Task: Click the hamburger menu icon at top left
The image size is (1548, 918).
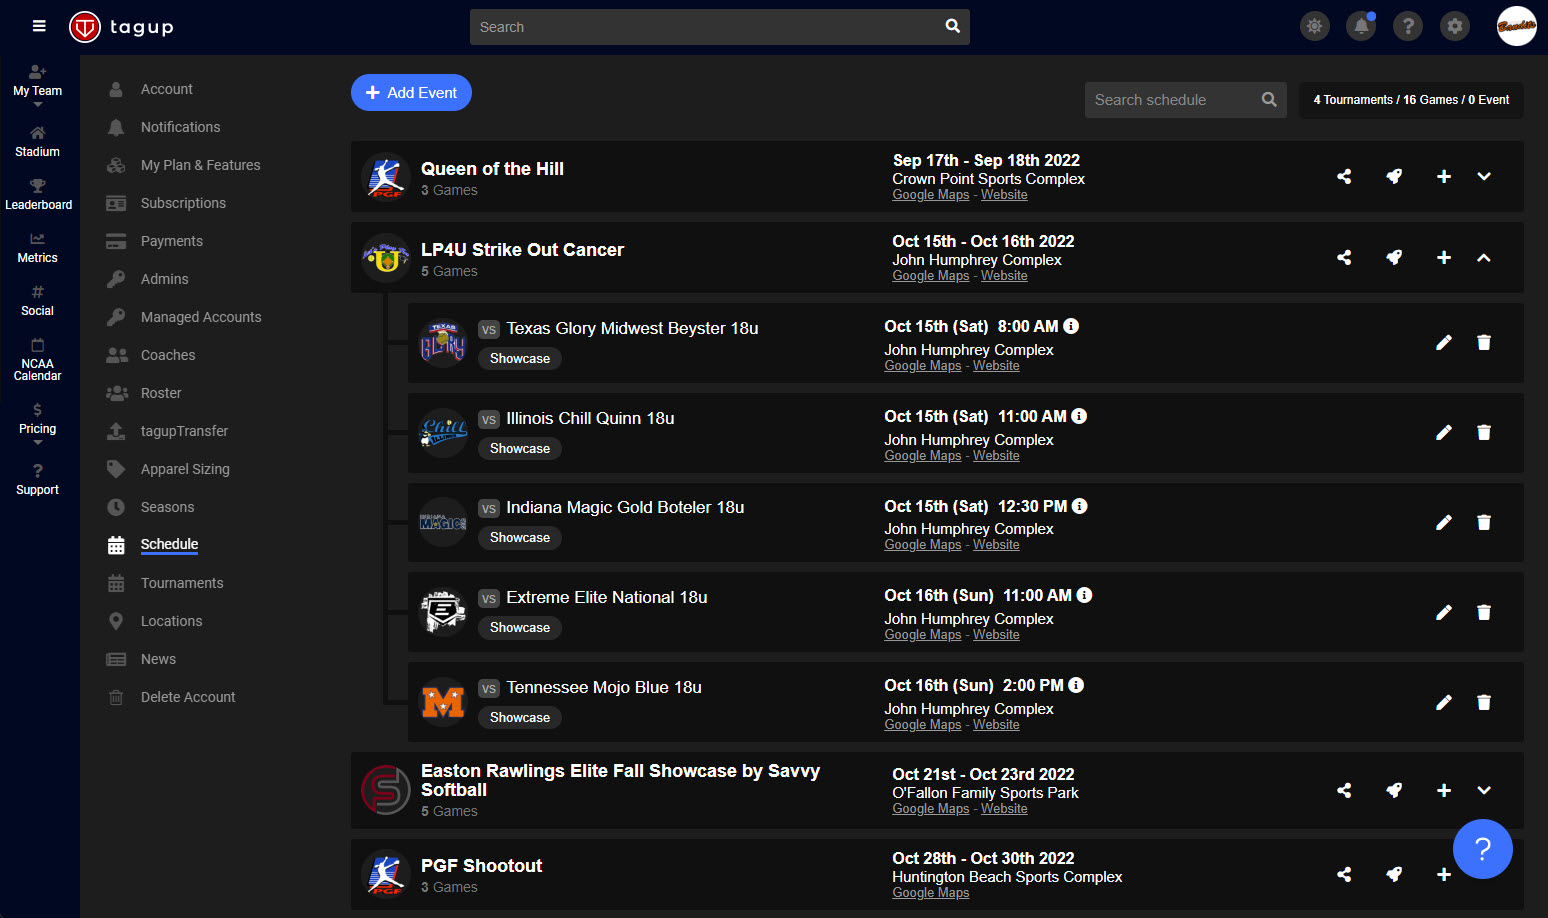Action: pos(38,26)
